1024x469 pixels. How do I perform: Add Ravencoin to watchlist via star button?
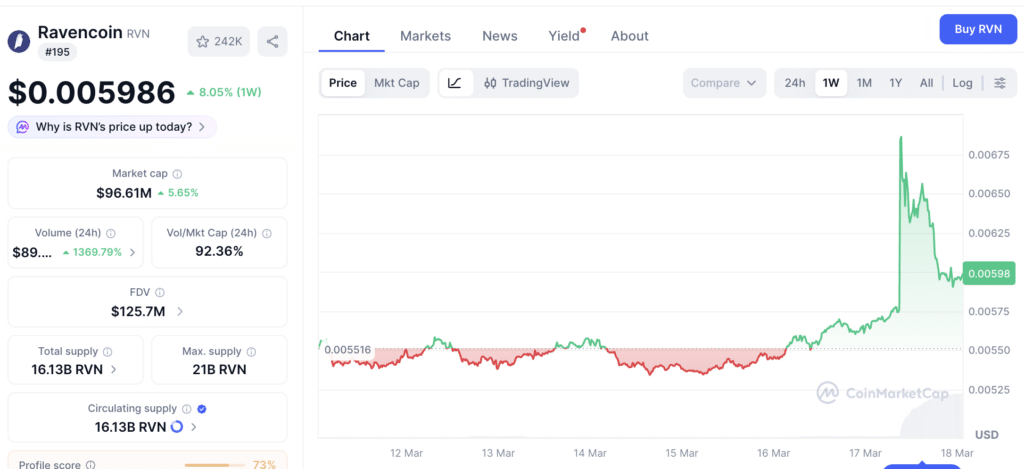point(219,42)
